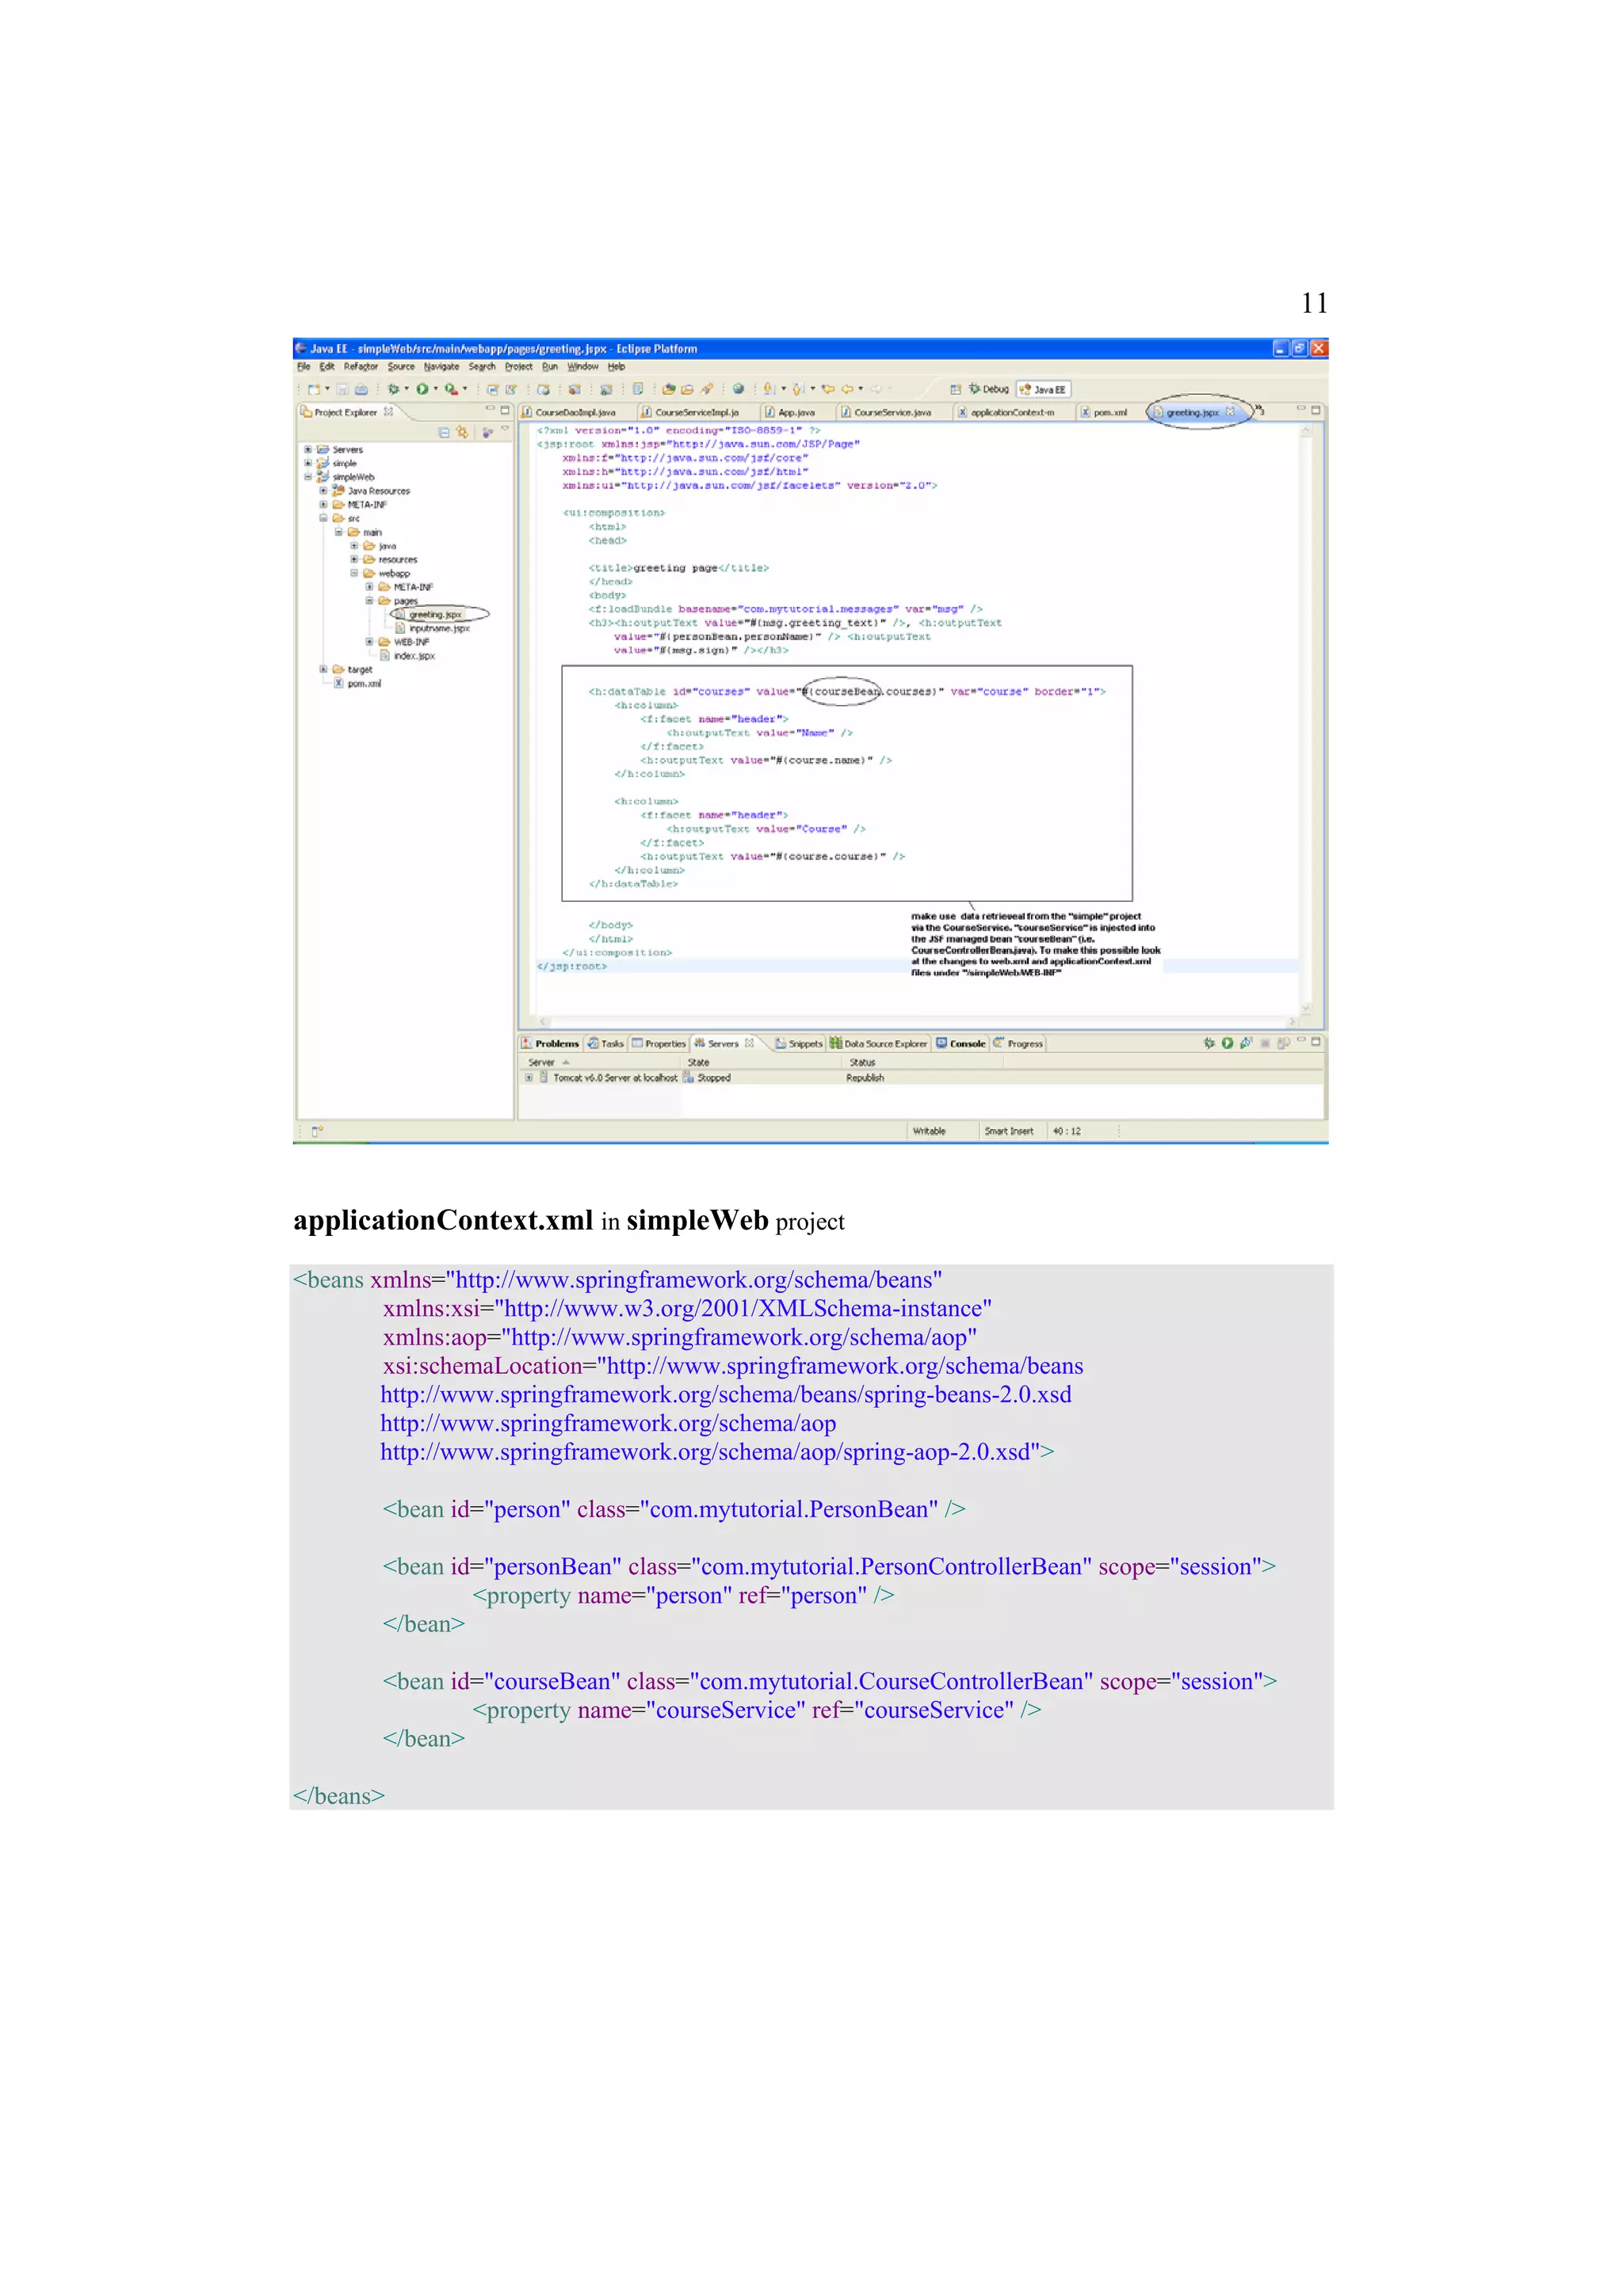
Task: Open the File menu
Action: 304,367
